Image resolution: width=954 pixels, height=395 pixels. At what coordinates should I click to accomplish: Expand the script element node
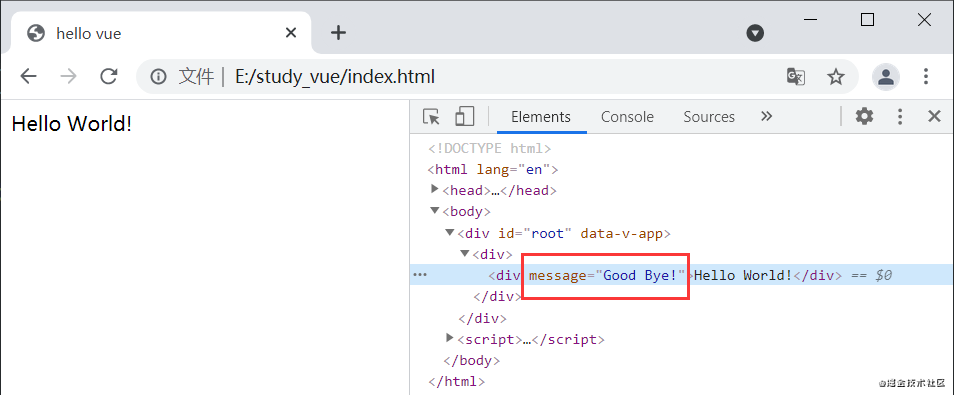[x=450, y=338]
